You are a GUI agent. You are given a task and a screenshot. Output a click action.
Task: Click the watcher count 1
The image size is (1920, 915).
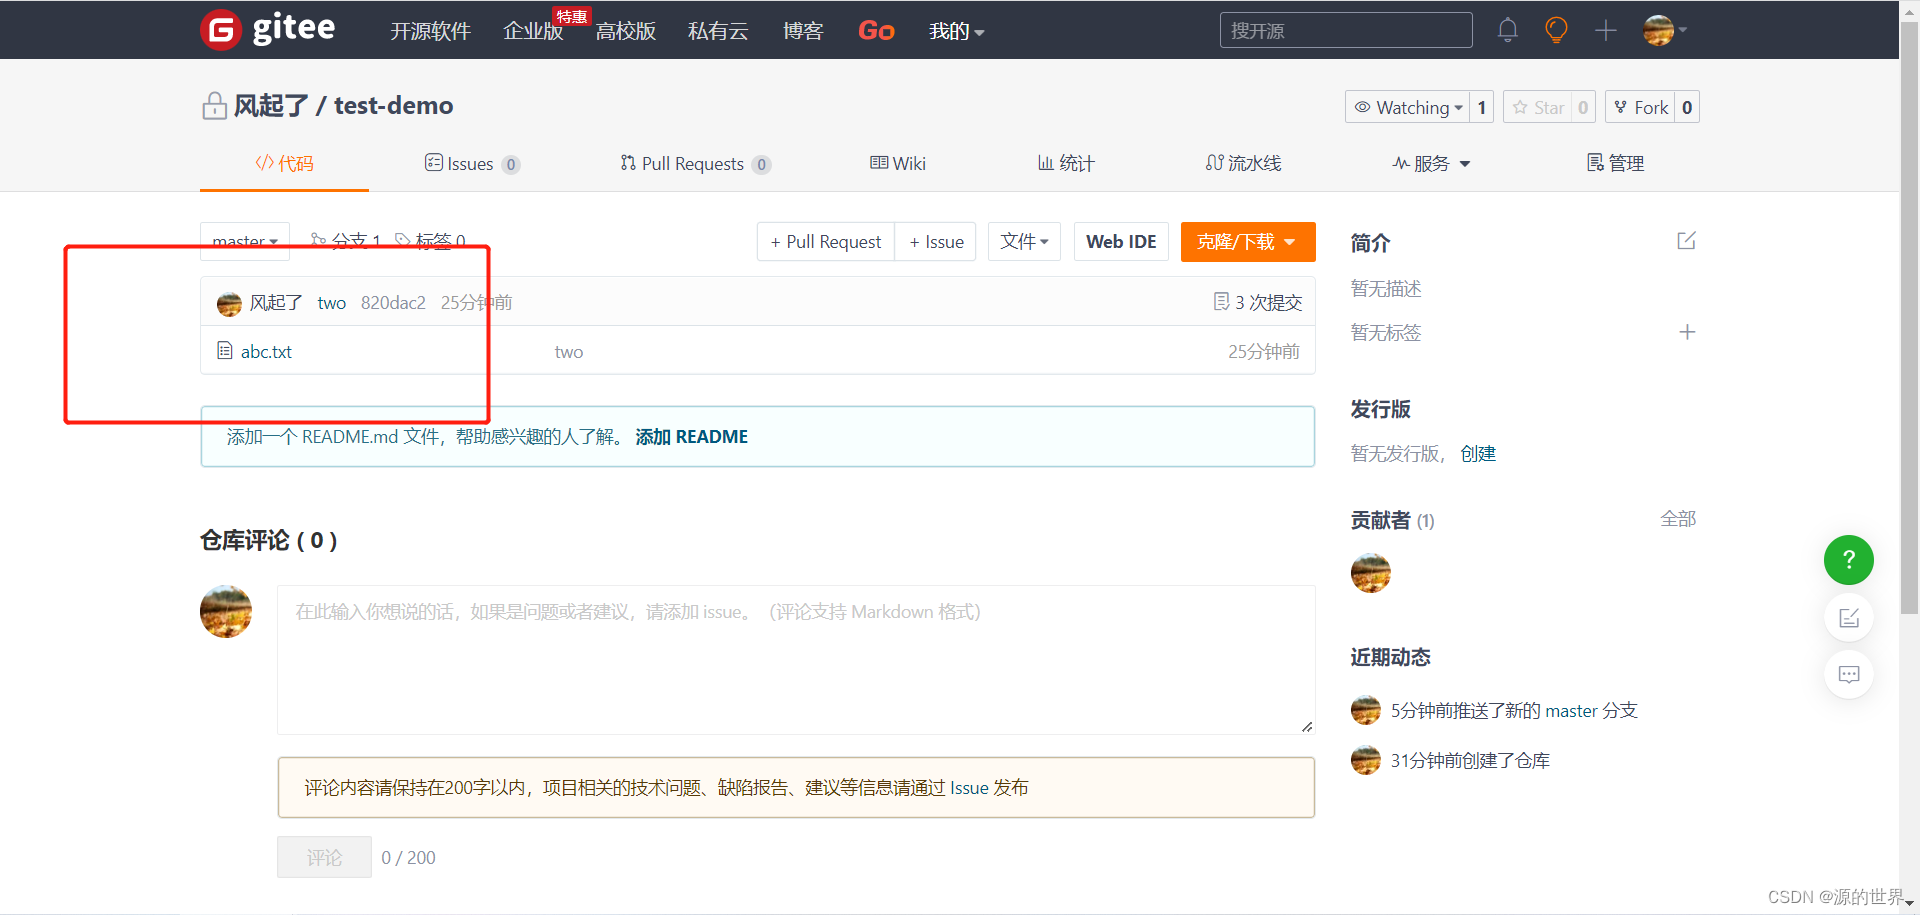[x=1482, y=107]
